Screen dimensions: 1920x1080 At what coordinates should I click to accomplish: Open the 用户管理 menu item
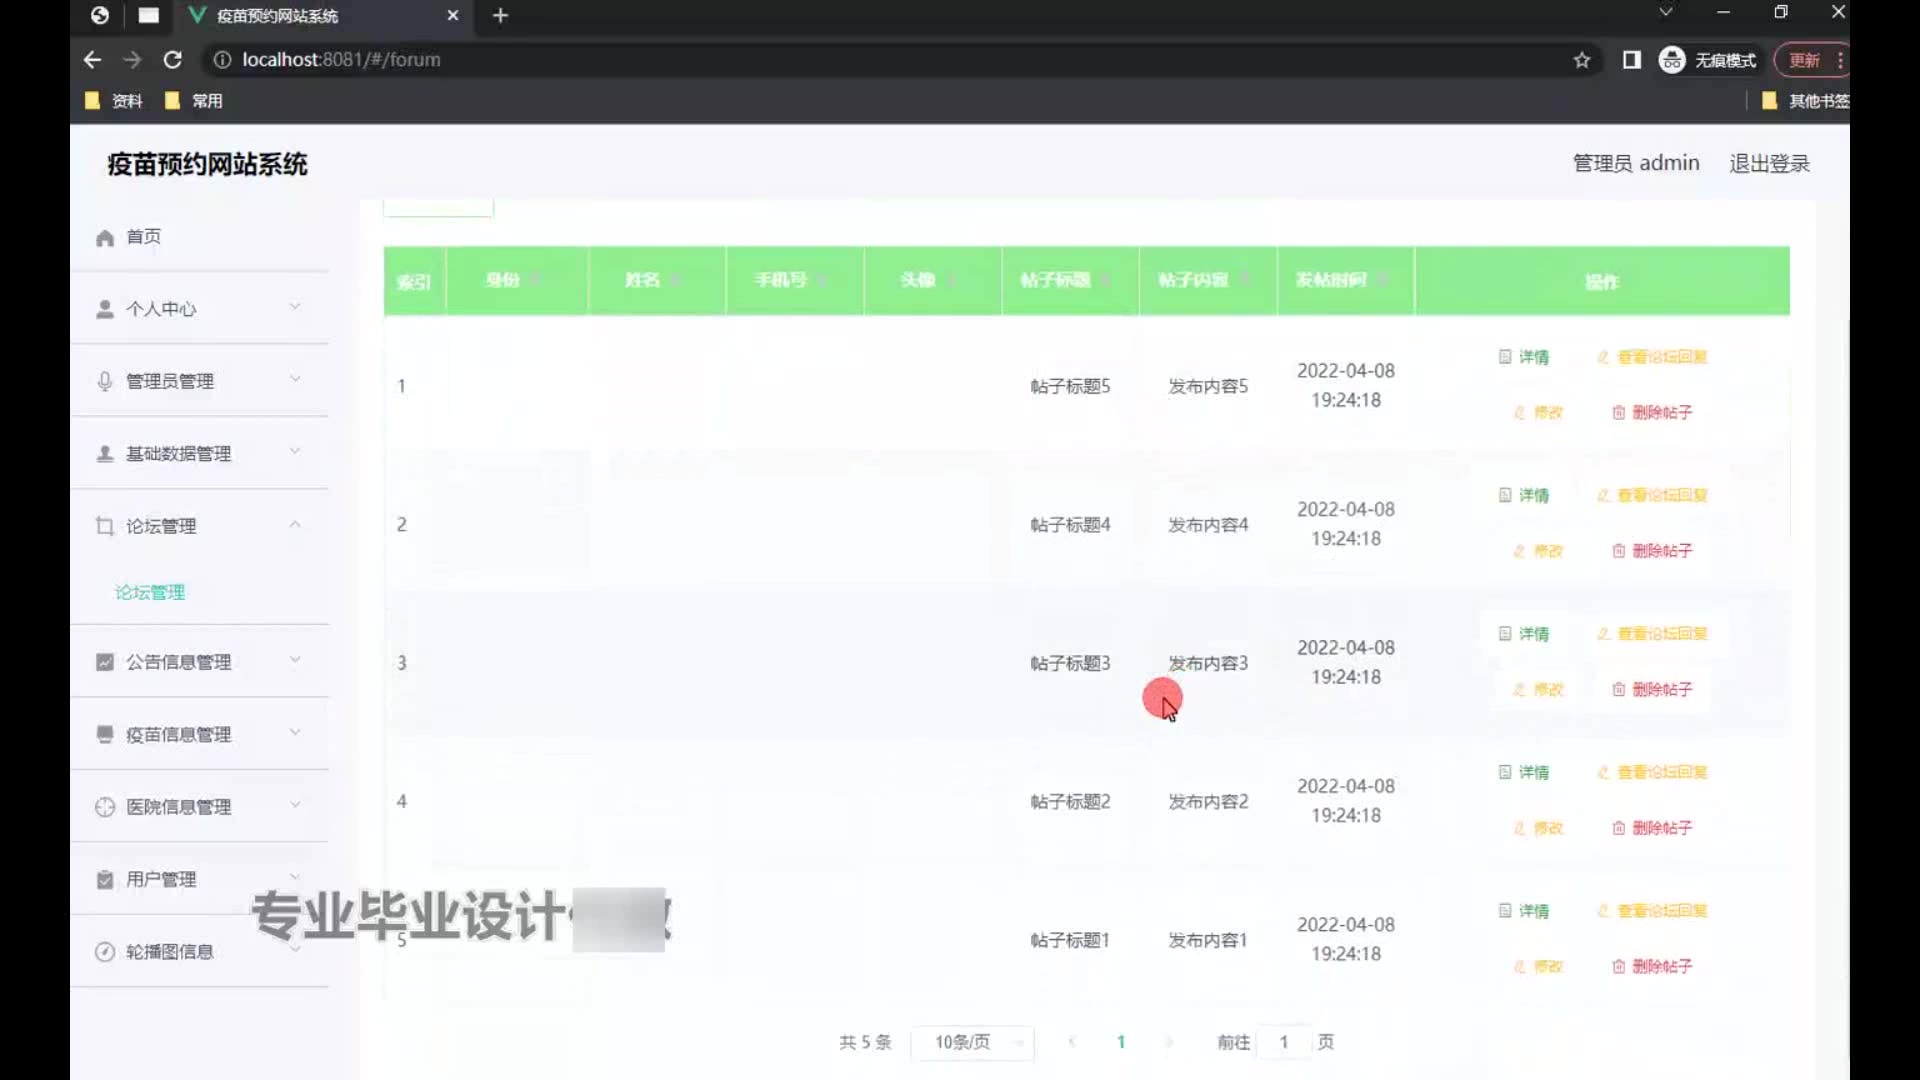(x=161, y=879)
